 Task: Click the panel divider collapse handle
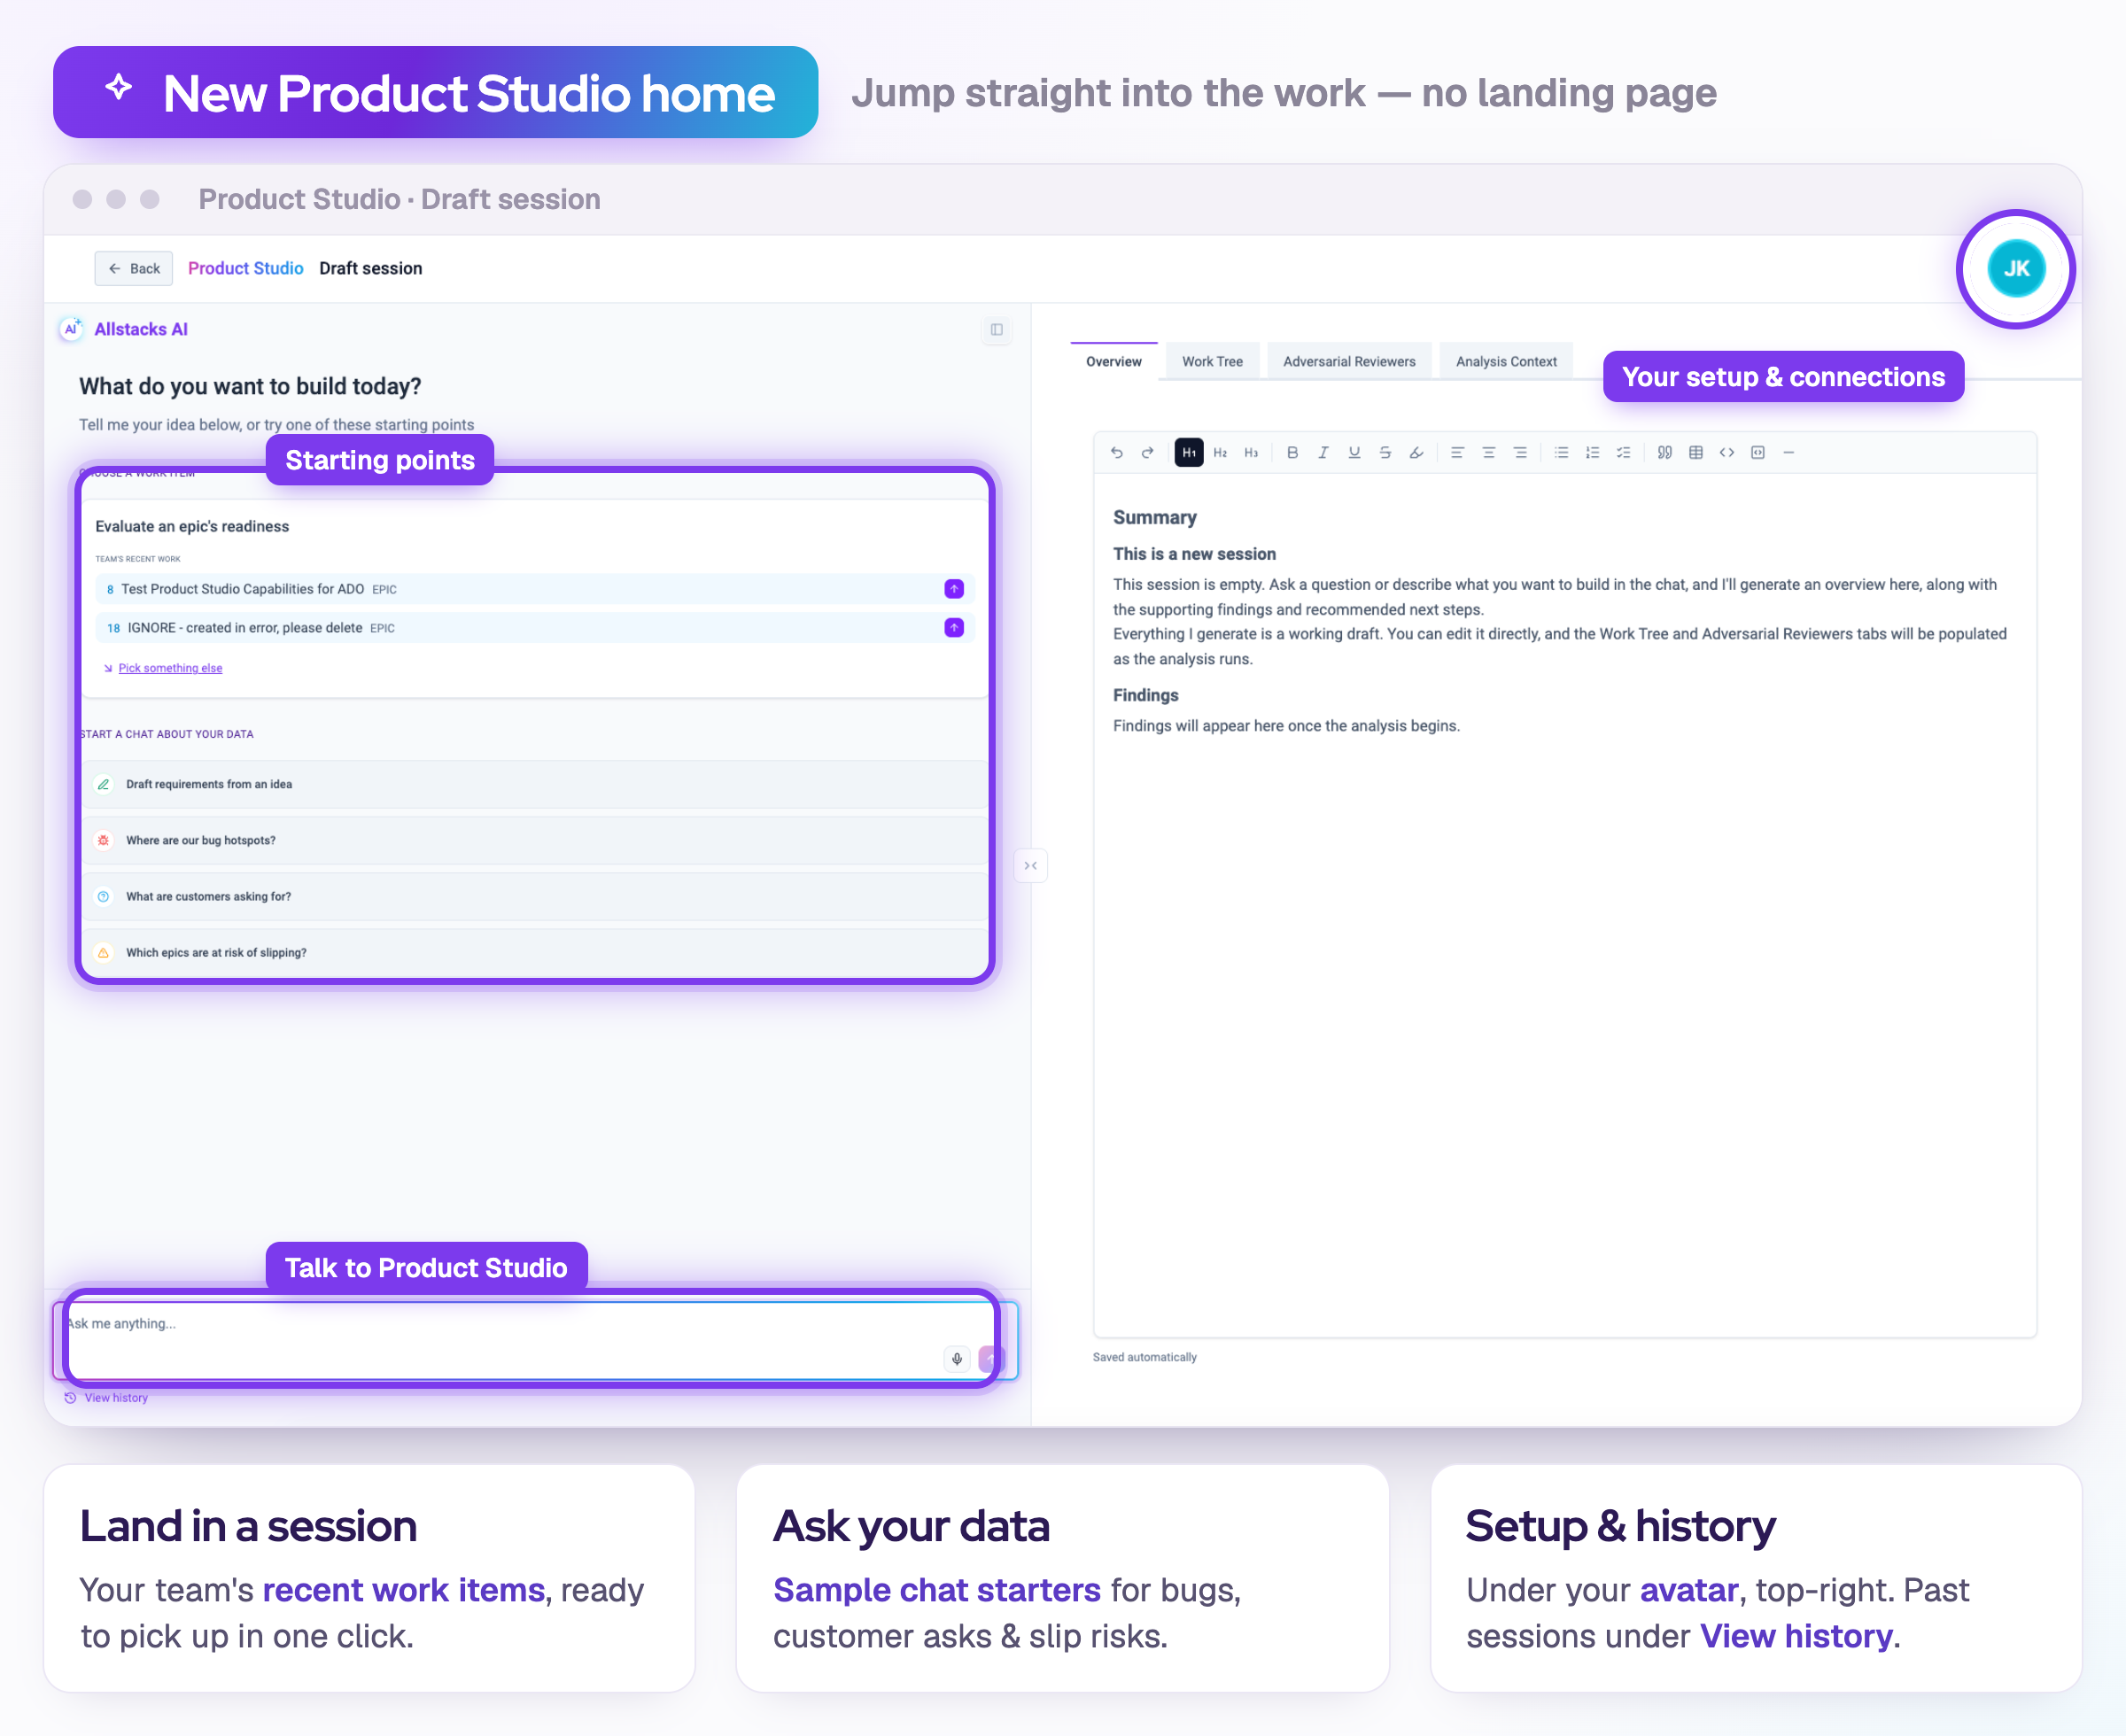1031,866
